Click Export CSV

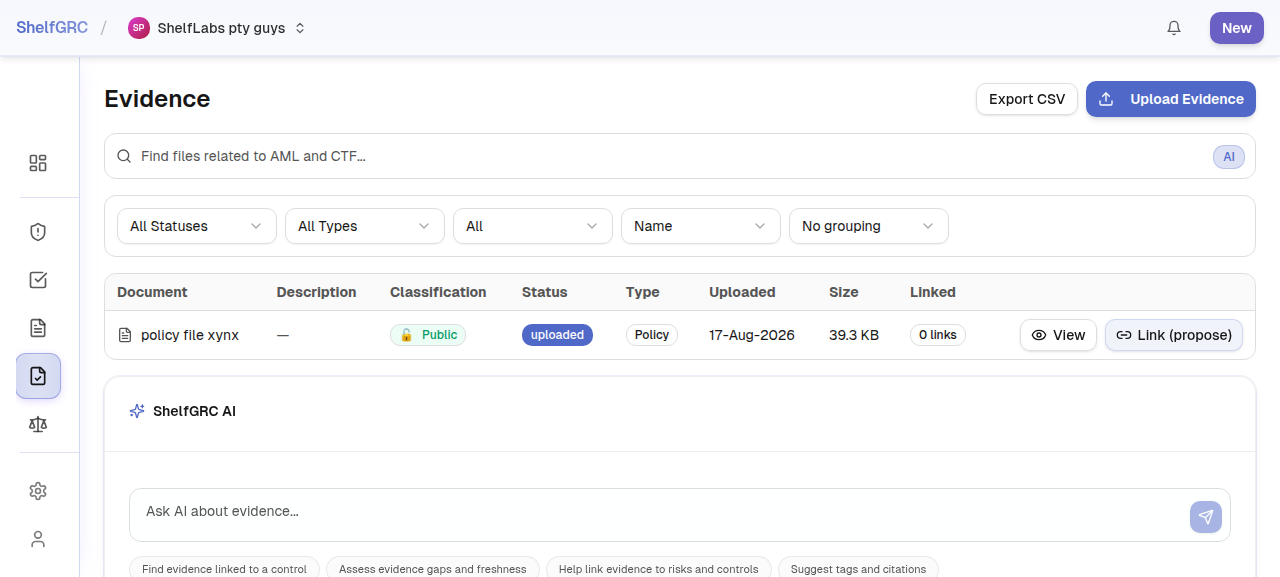1027,99
